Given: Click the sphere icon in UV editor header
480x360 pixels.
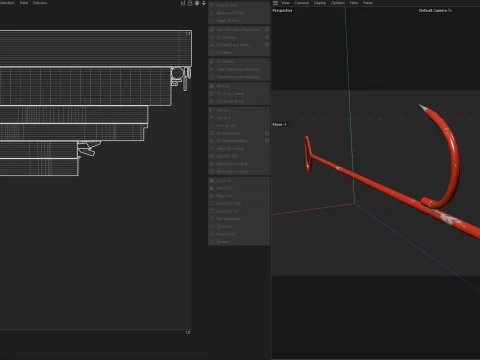Looking at the screenshot, I should click(197, 3).
